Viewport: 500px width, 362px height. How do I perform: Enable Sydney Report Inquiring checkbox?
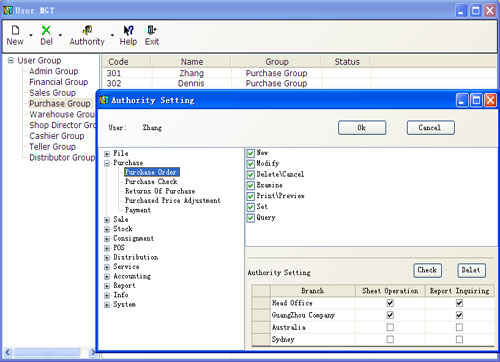(x=459, y=339)
